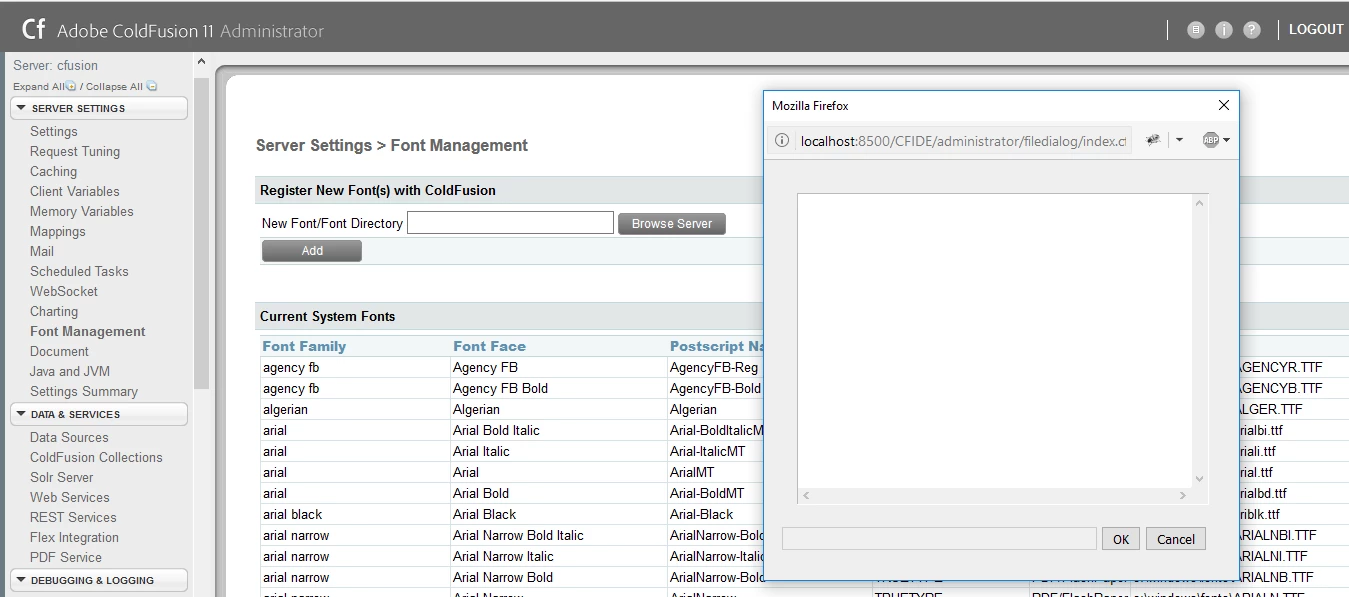Click the file dialog path text field
Viewport: 1349px width, 597px height.
tap(939, 539)
